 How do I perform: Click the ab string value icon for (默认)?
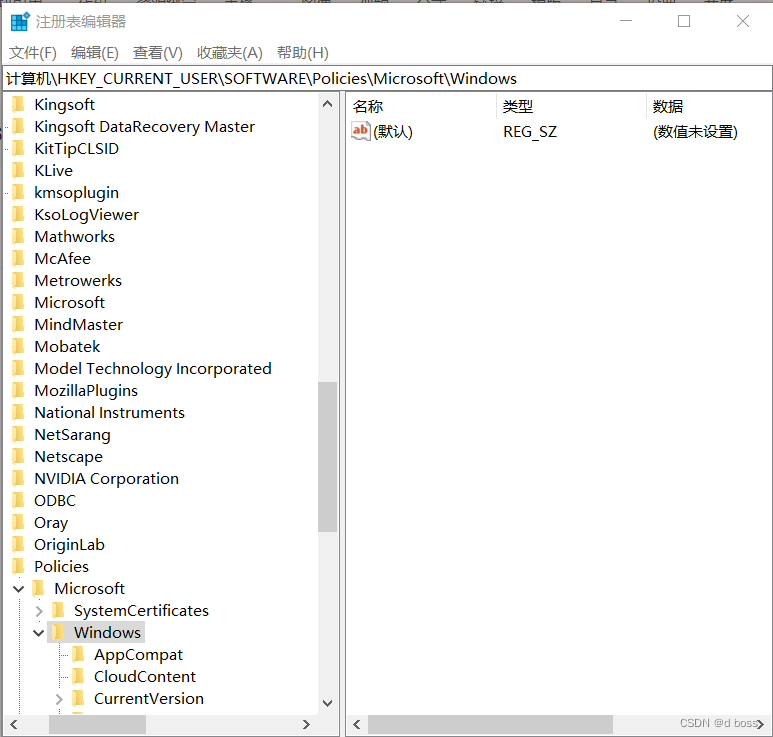[360, 131]
